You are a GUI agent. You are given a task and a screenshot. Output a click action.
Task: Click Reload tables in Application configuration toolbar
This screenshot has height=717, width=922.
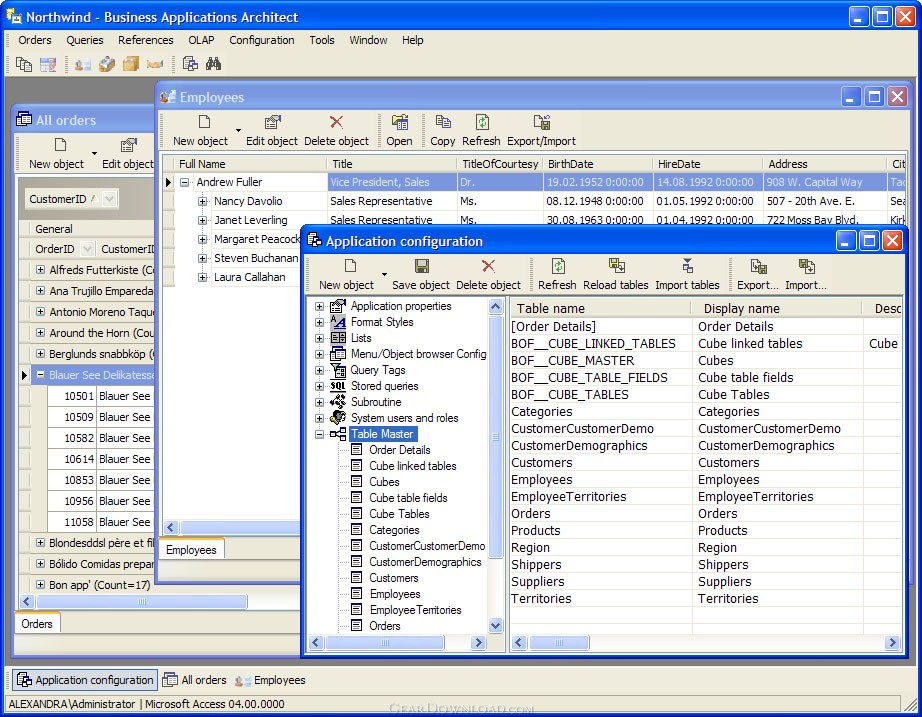(x=616, y=274)
